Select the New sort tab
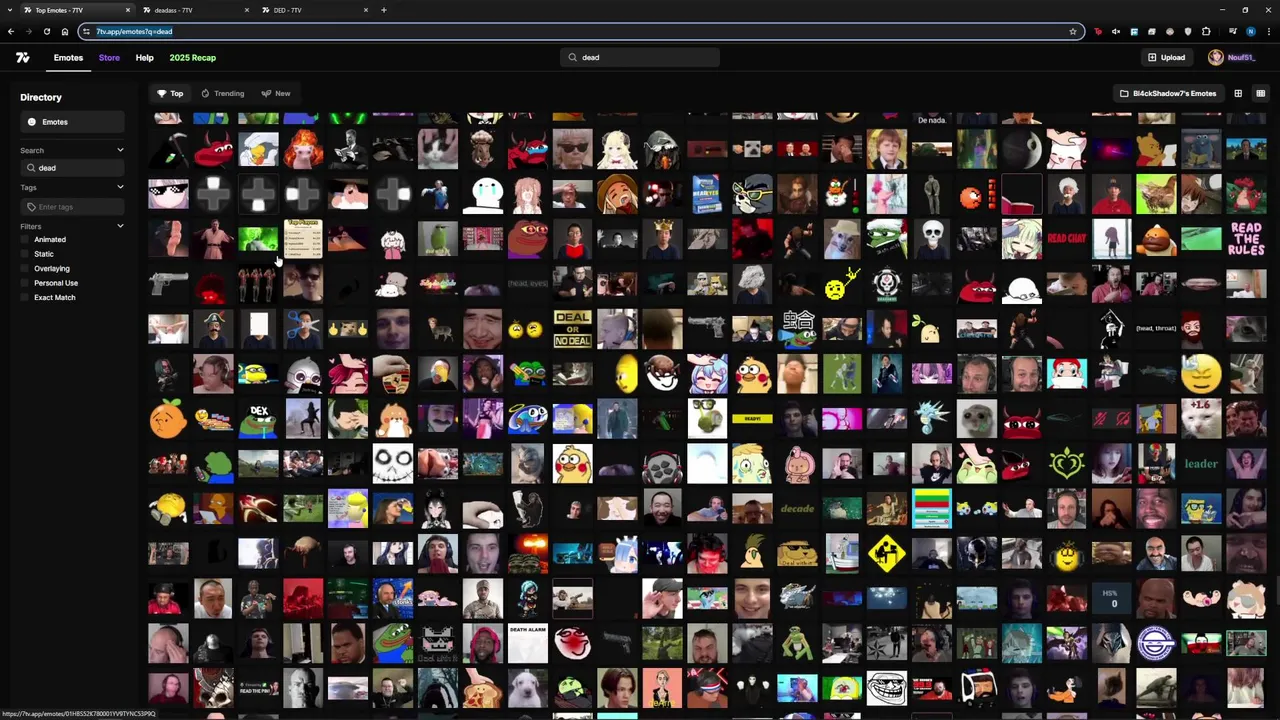 point(276,94)
